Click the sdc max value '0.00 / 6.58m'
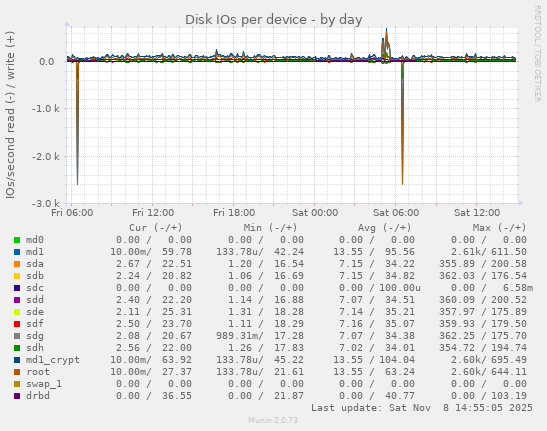This screenshot has height=431, width=547. pyautogui.click(x=492, y=288)
